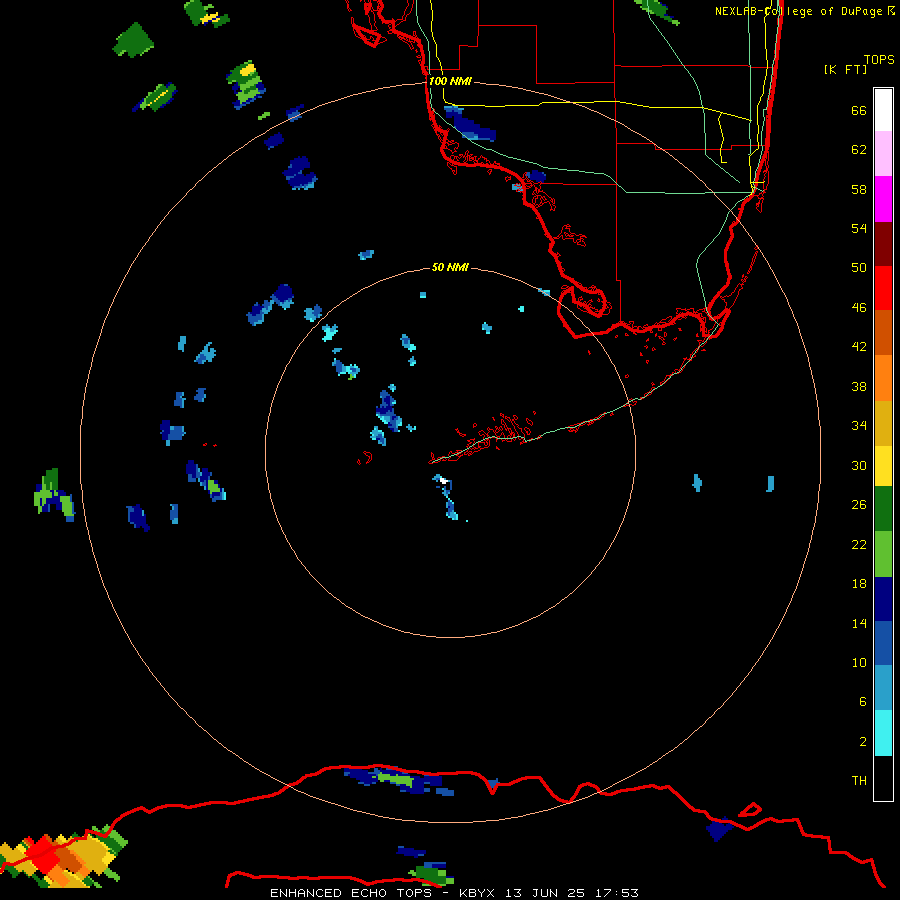The width and height of the screenshot is (900, 900).
Task: Click the black TH threshold swatch
Action: pos(883,778)
